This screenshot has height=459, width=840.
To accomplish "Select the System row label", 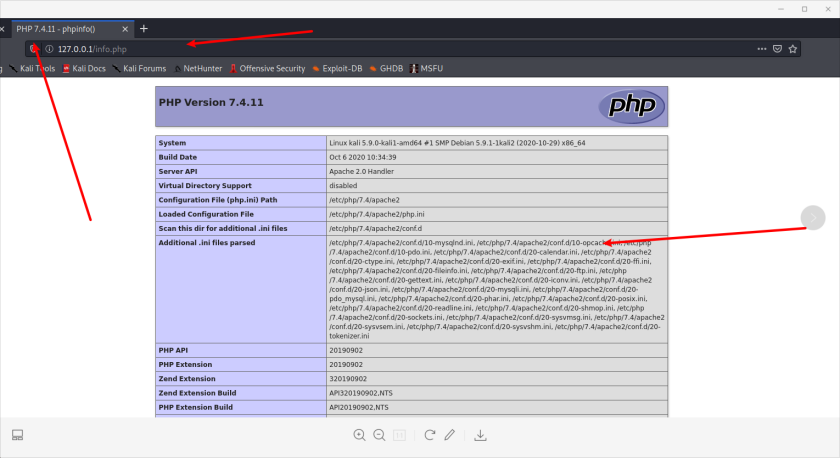I will [x=172, y=143].
